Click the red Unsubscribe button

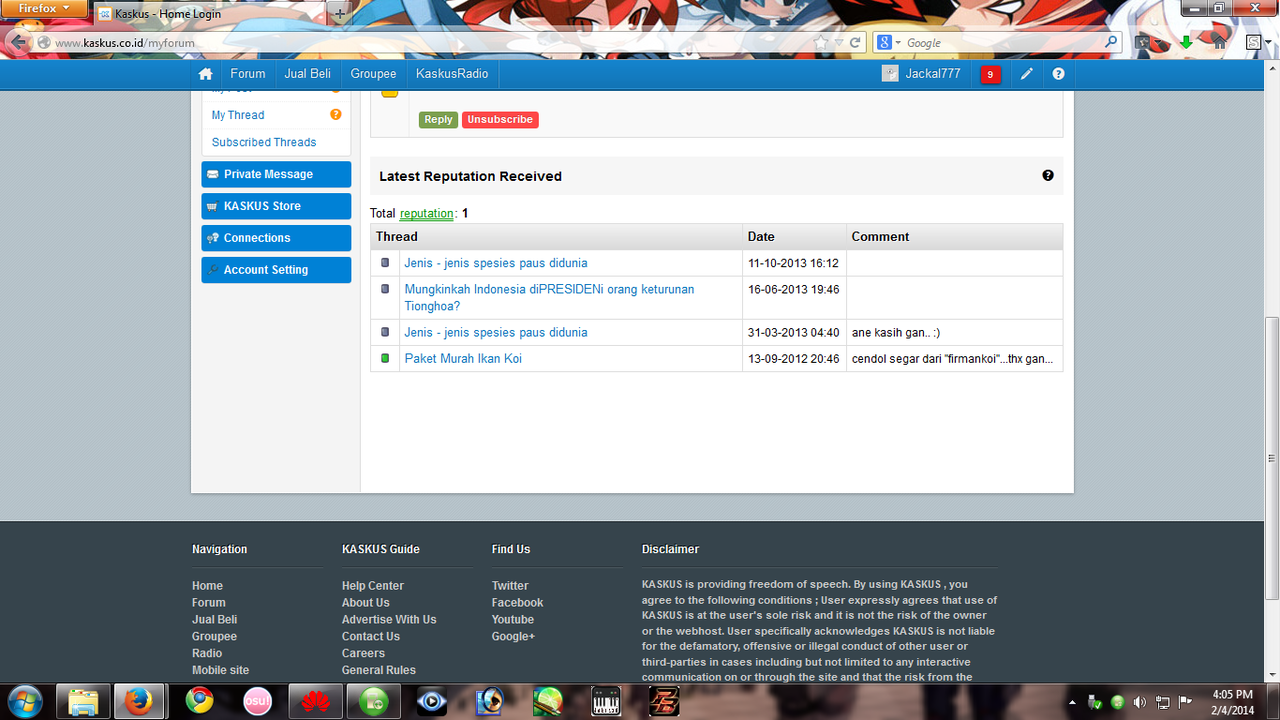point(500,119)
